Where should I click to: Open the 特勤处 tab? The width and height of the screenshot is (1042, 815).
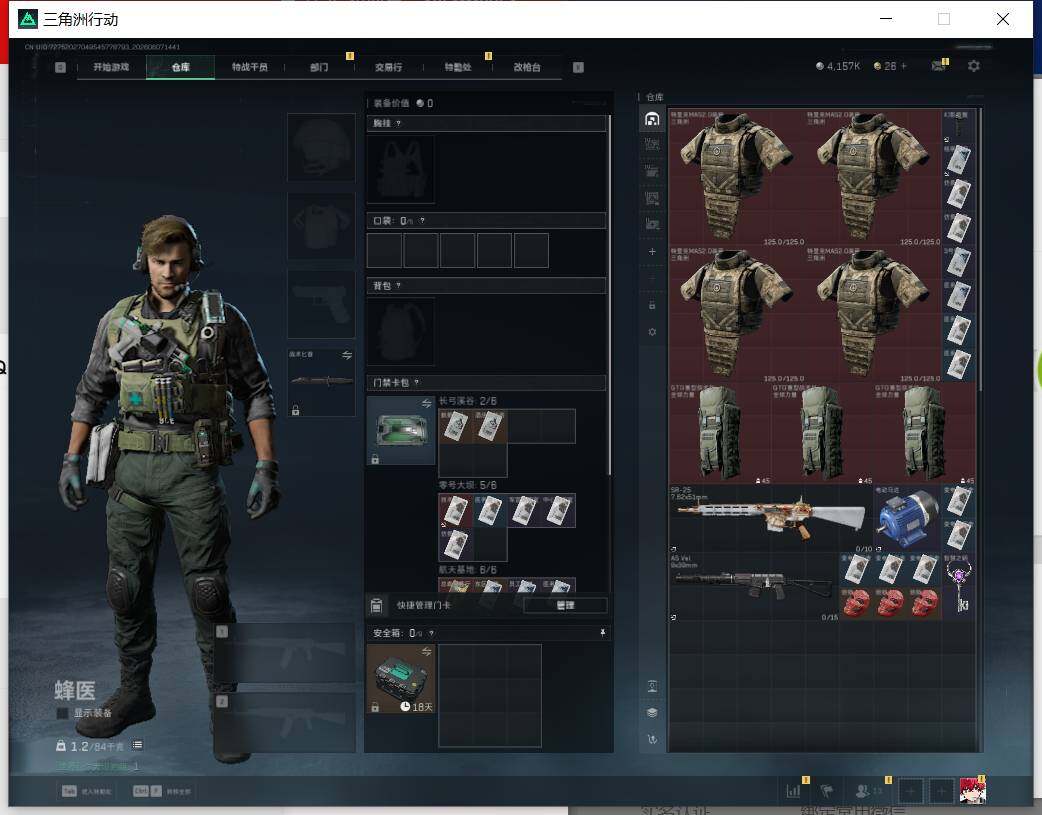point(458,67)
